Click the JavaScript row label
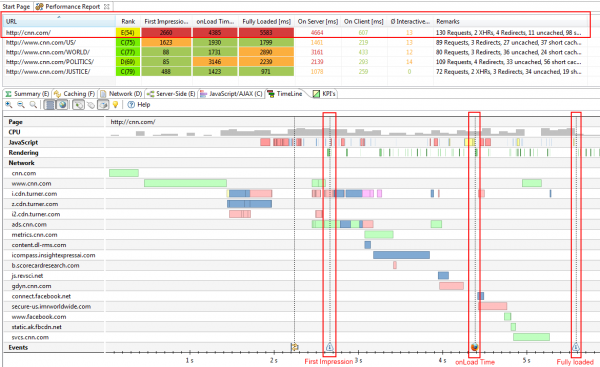The height and width of the screenshot is (367, 600). [x=23, y=142]
